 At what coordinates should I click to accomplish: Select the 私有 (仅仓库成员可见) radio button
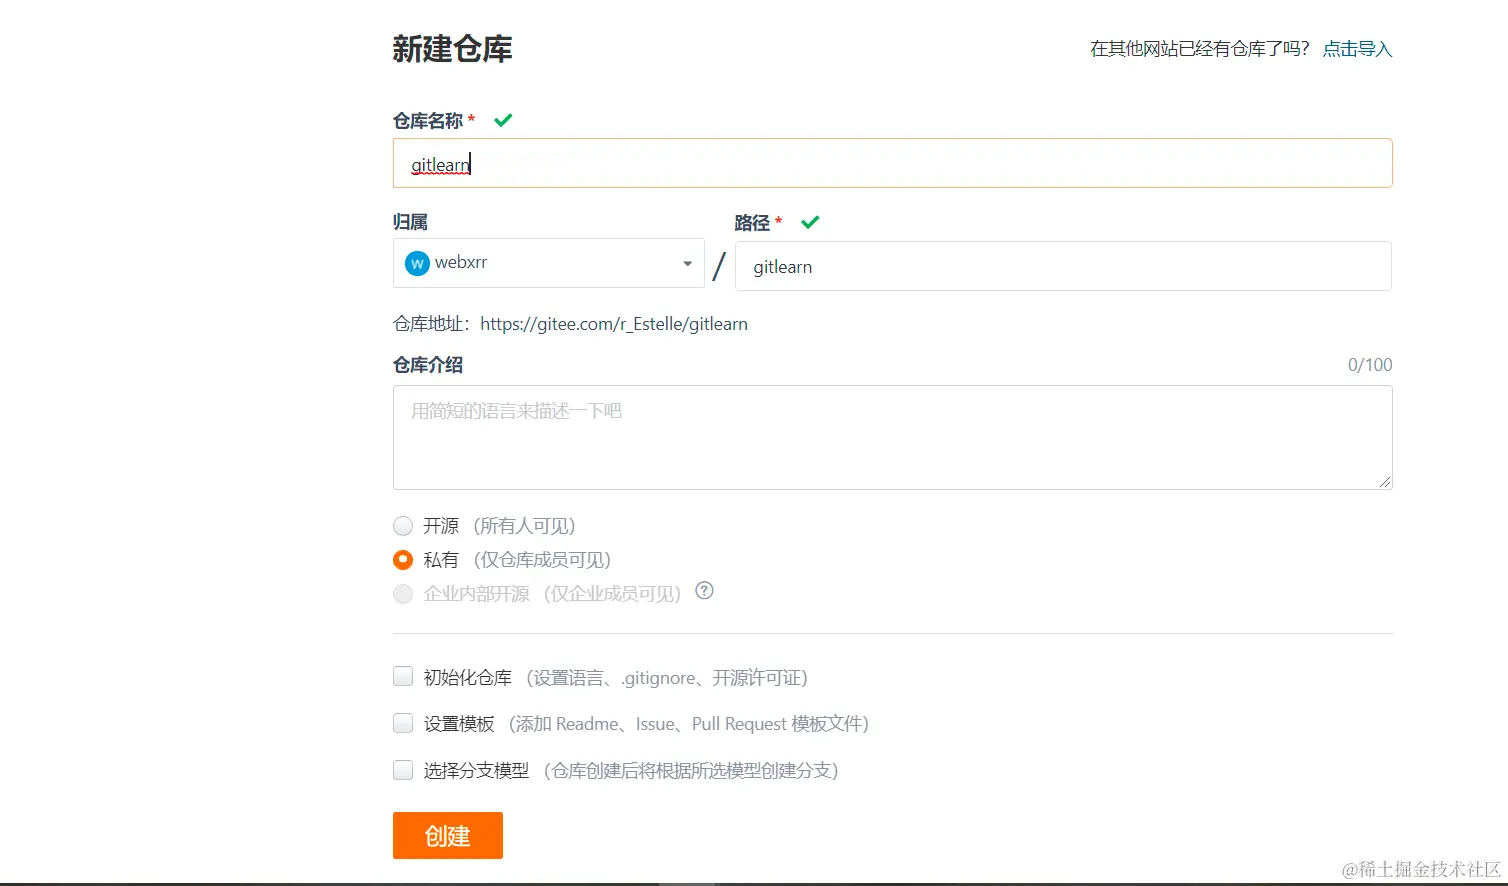pos(403,560)
